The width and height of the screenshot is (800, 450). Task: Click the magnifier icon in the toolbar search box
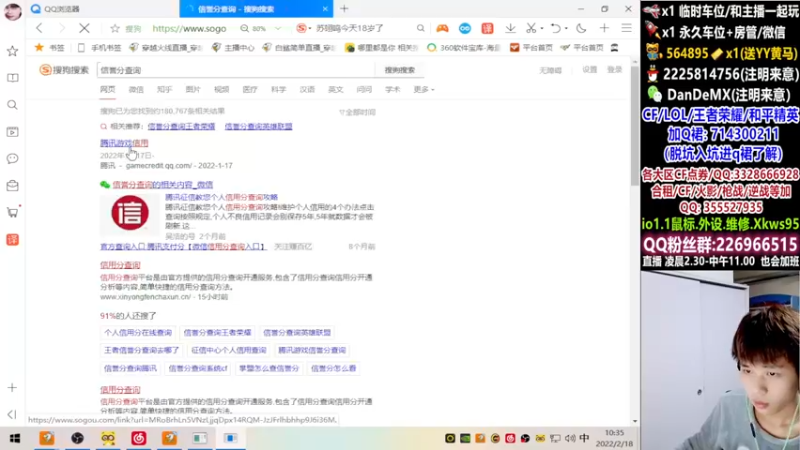pos(420,29)
